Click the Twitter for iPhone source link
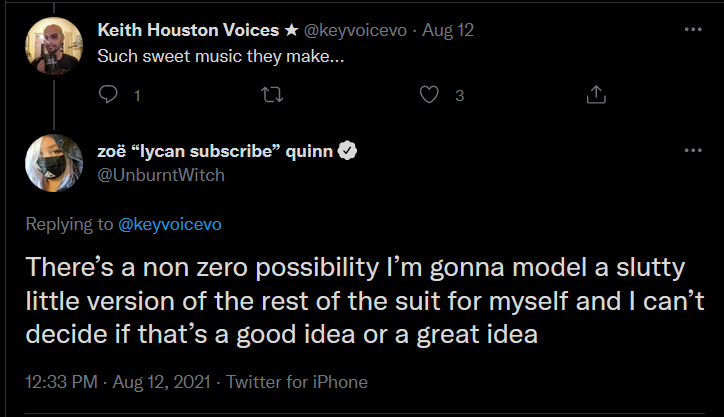Image resolution: width=724 pixels, height=417 pixels. click(x=297, y=382)
